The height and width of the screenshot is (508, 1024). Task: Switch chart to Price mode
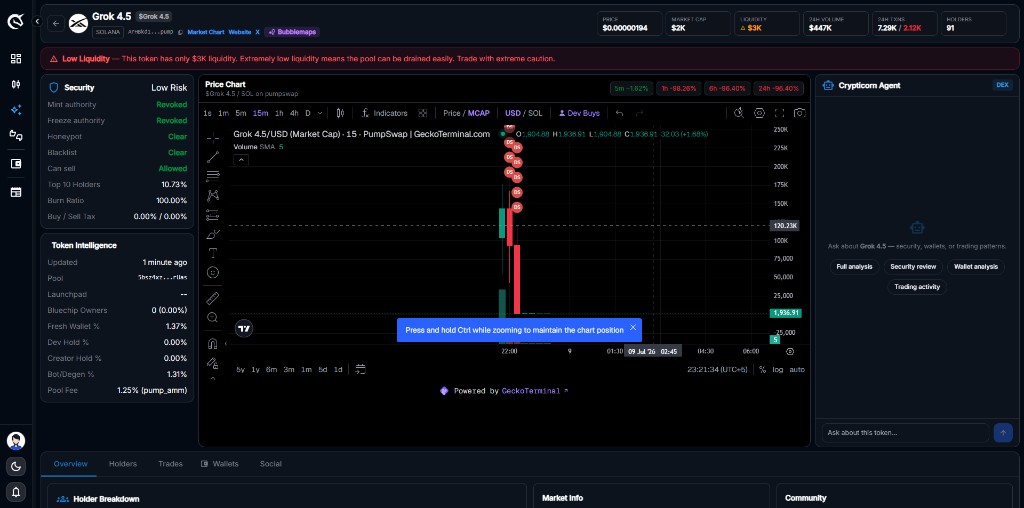pyautogui.click(x=451, y=113)
